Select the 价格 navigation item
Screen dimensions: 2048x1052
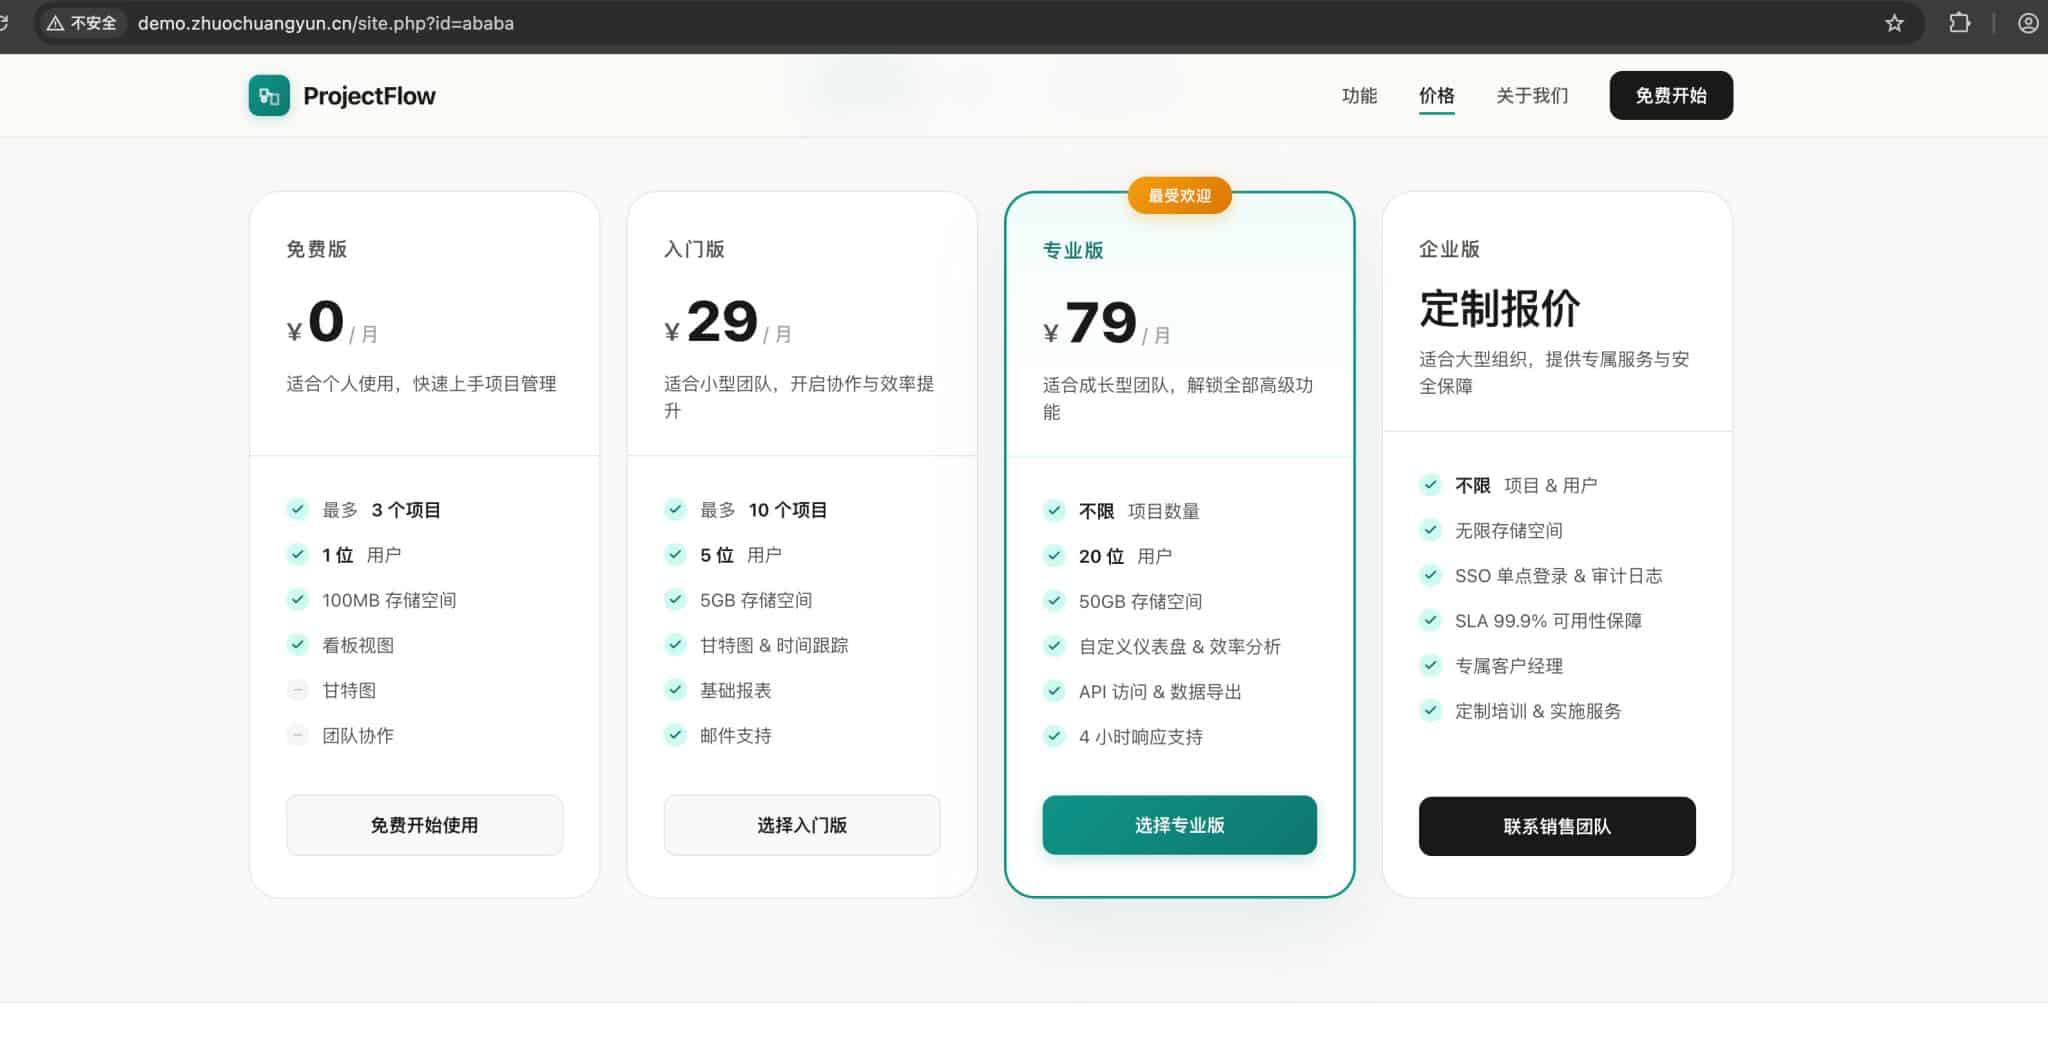click(1436, 96)
